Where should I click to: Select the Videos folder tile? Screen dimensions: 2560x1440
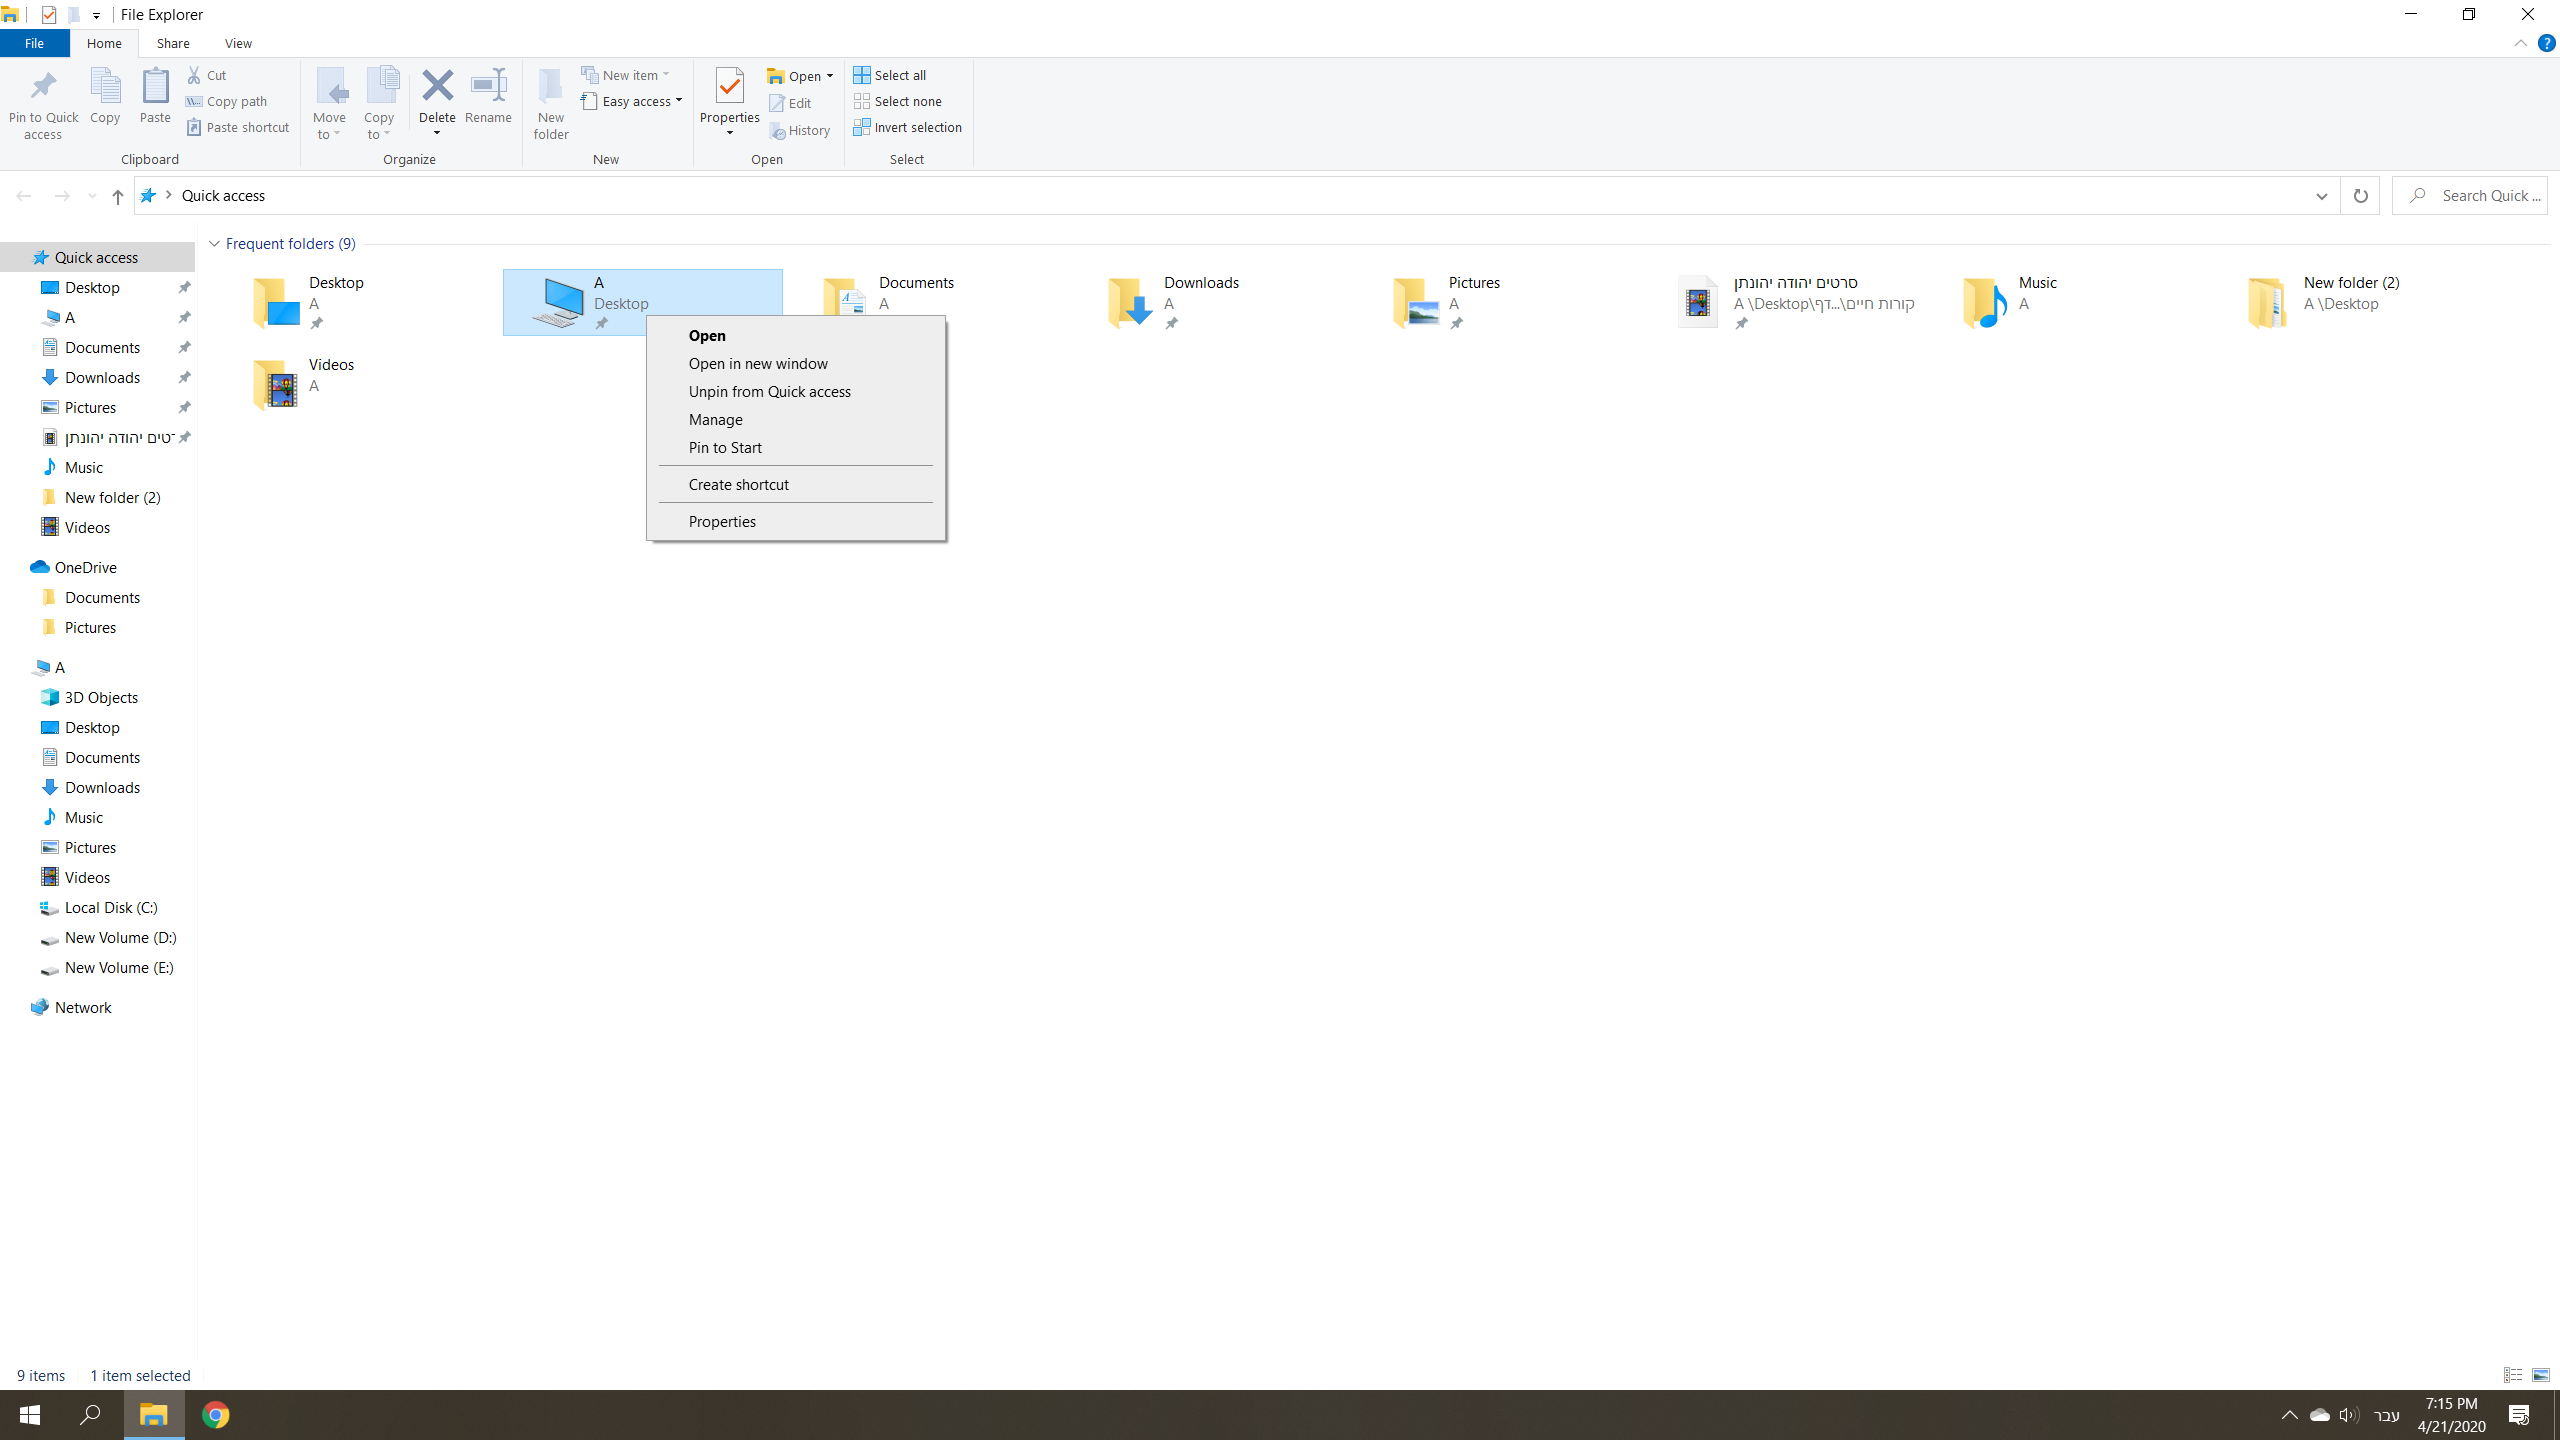click(357, 384)
